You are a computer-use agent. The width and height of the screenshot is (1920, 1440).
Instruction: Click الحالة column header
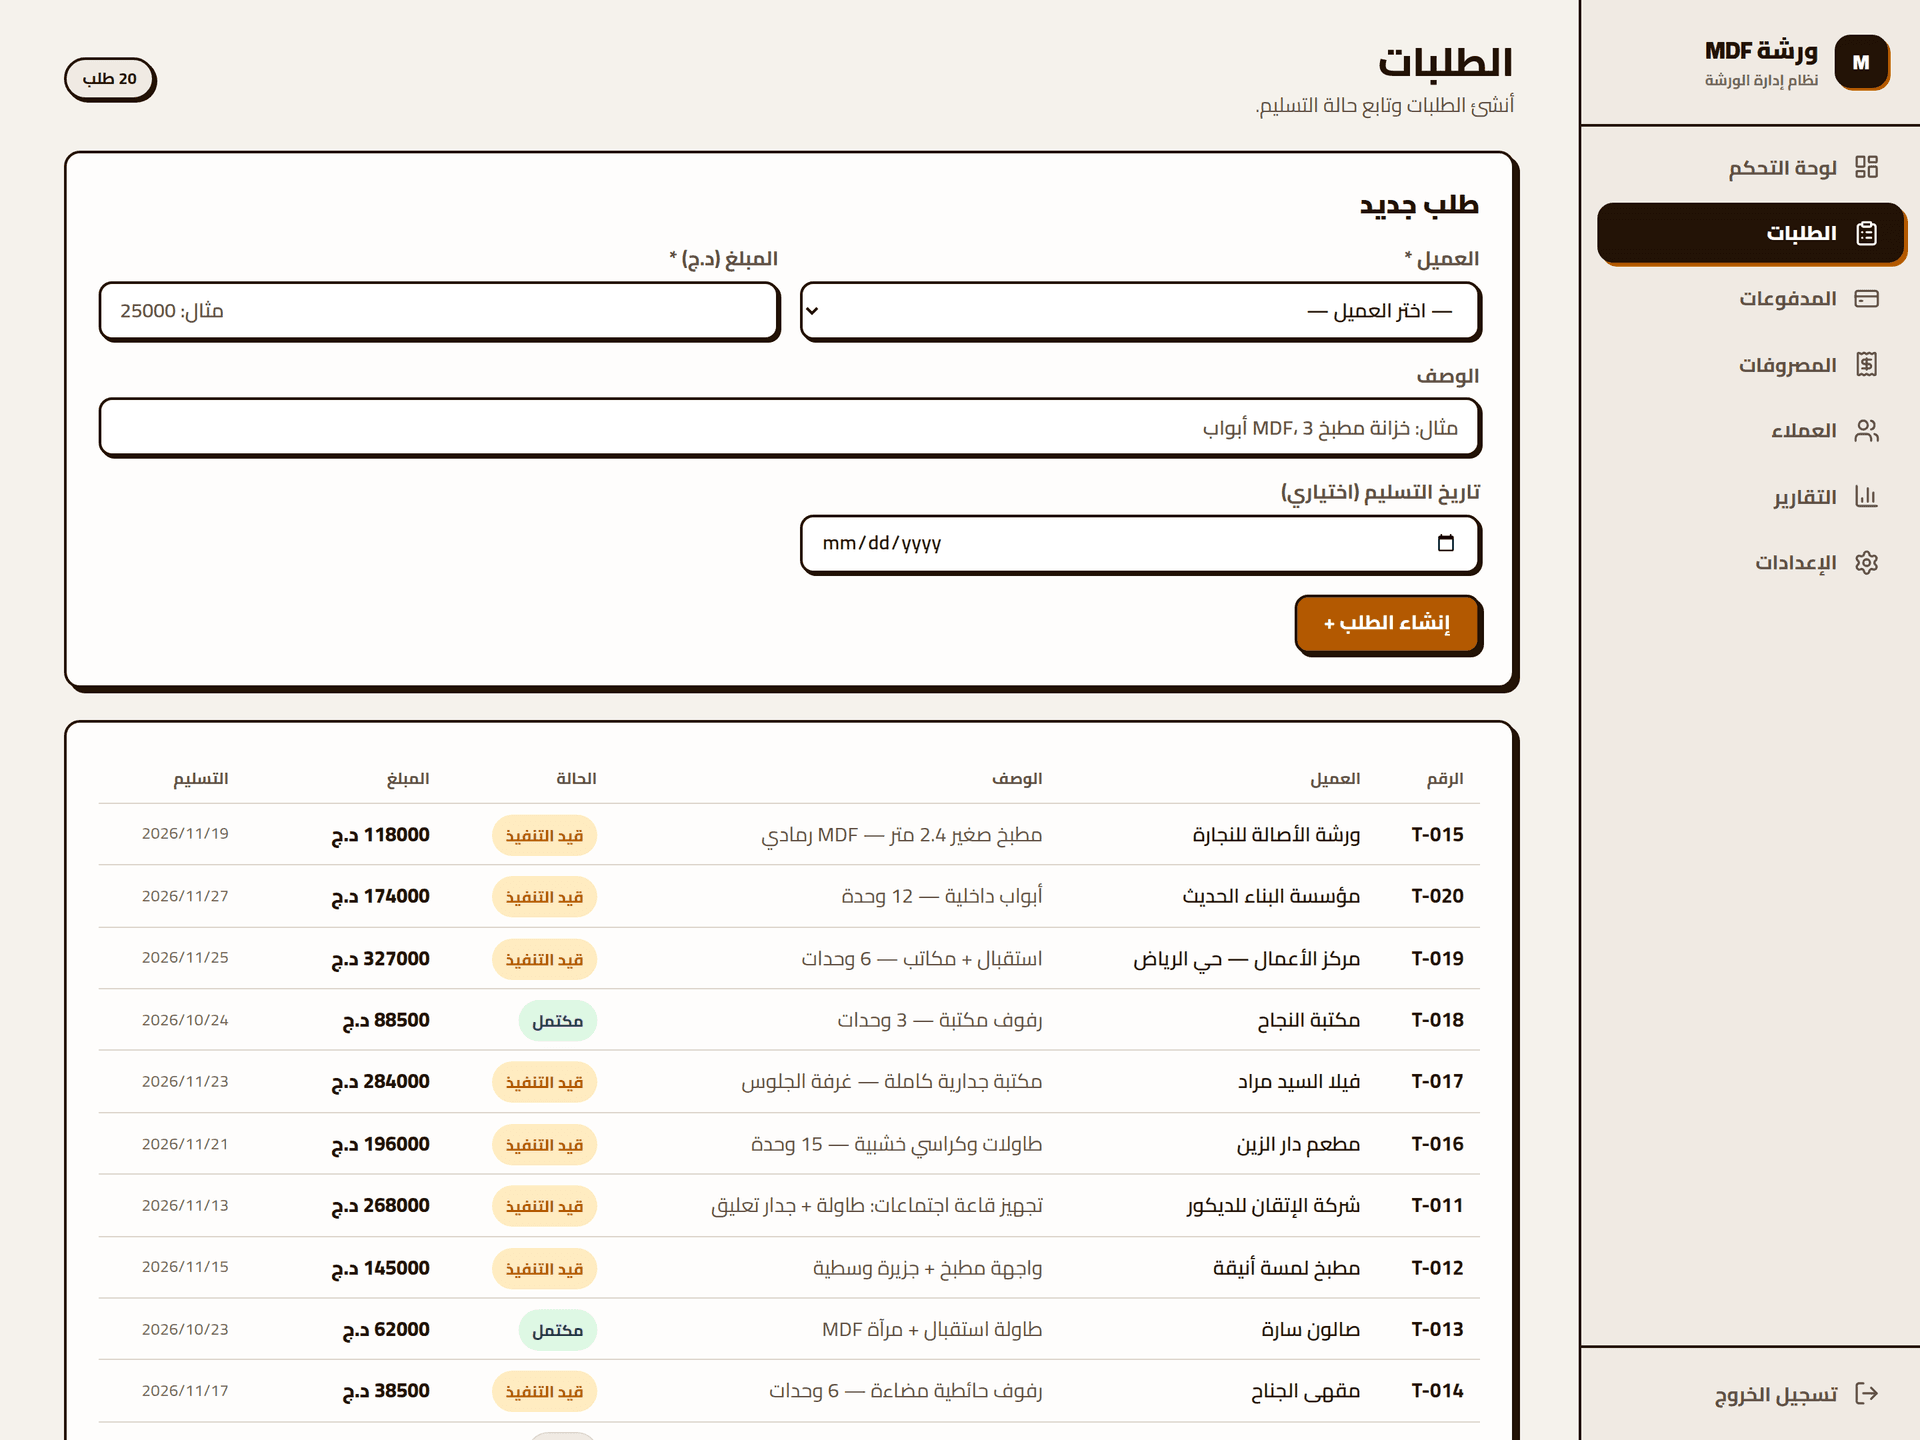pyautogui.click(x=576, y=779)
